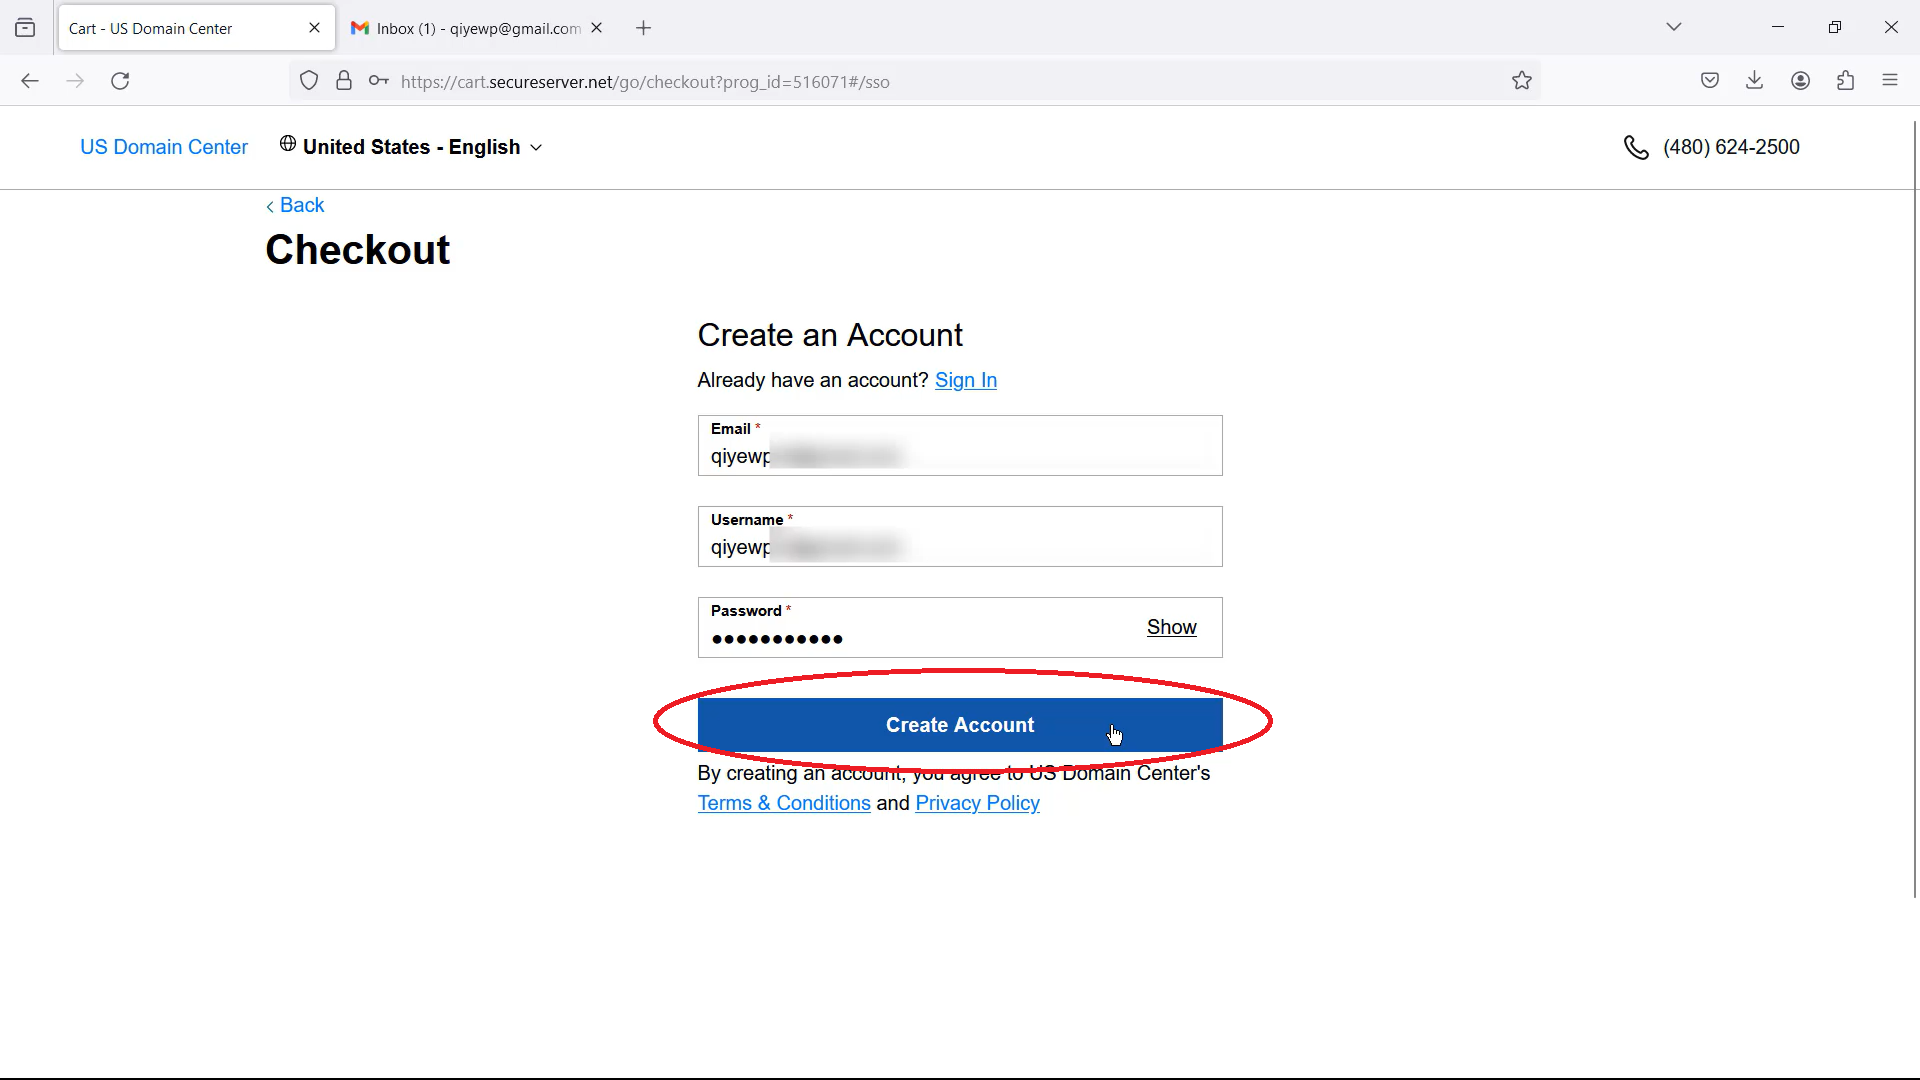The height and width of the screenshot is (1080, 1920).
Task: Open a new tab with plus
Action: 643,28
